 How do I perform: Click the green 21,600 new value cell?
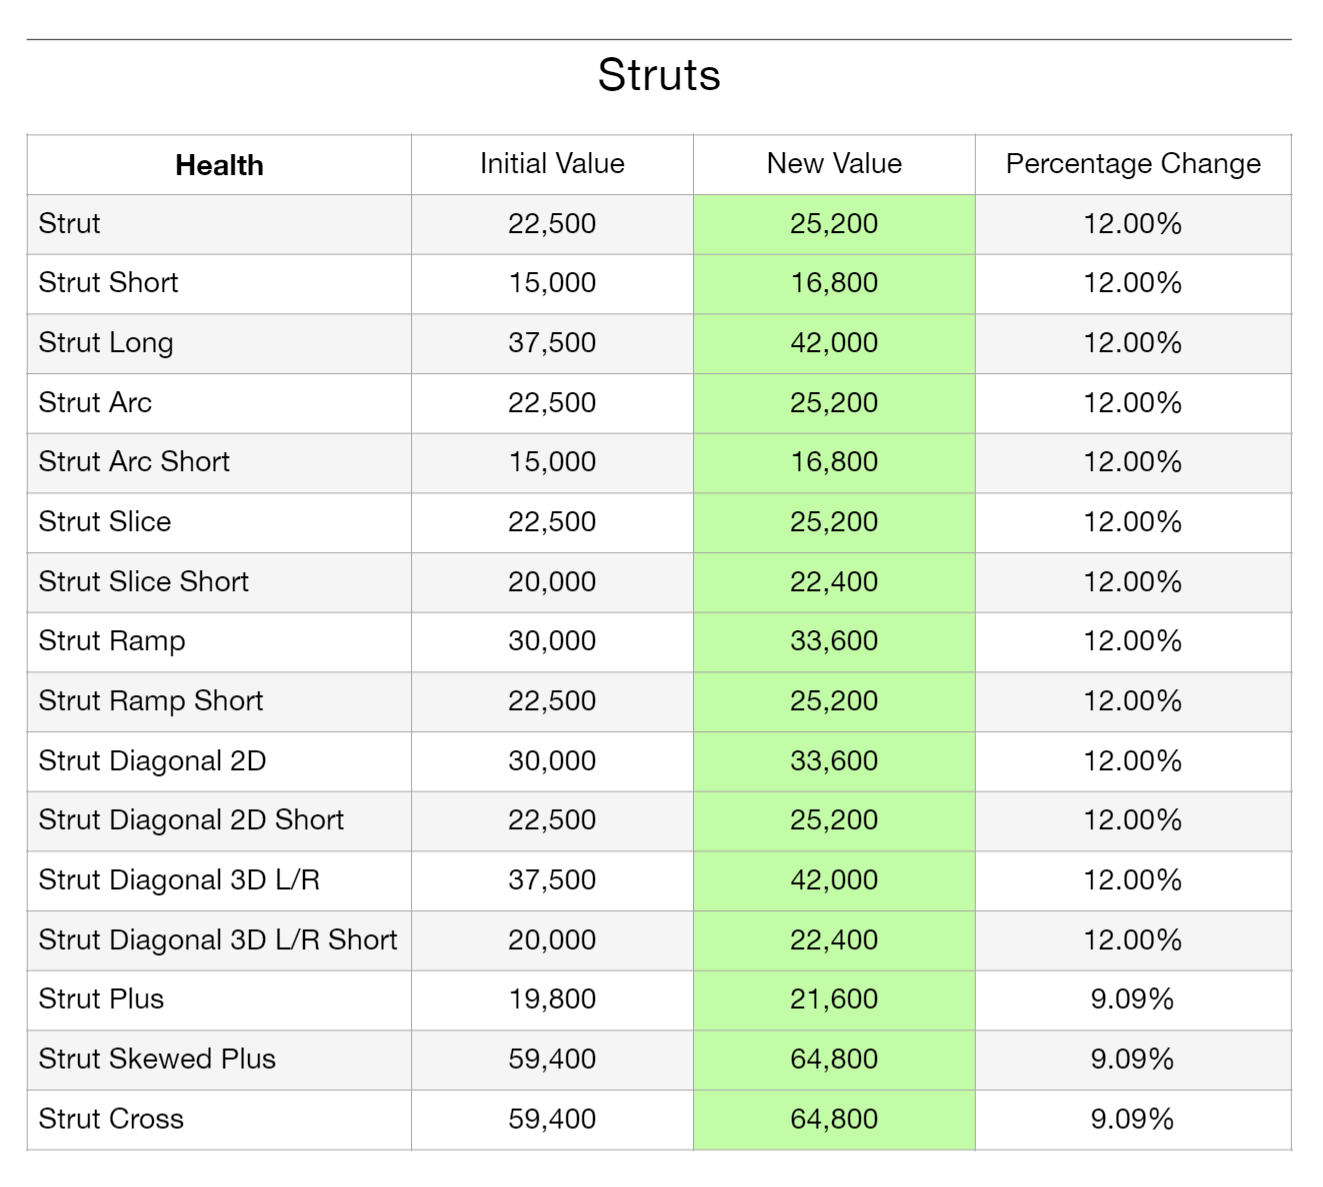click(x=834, y=999)
